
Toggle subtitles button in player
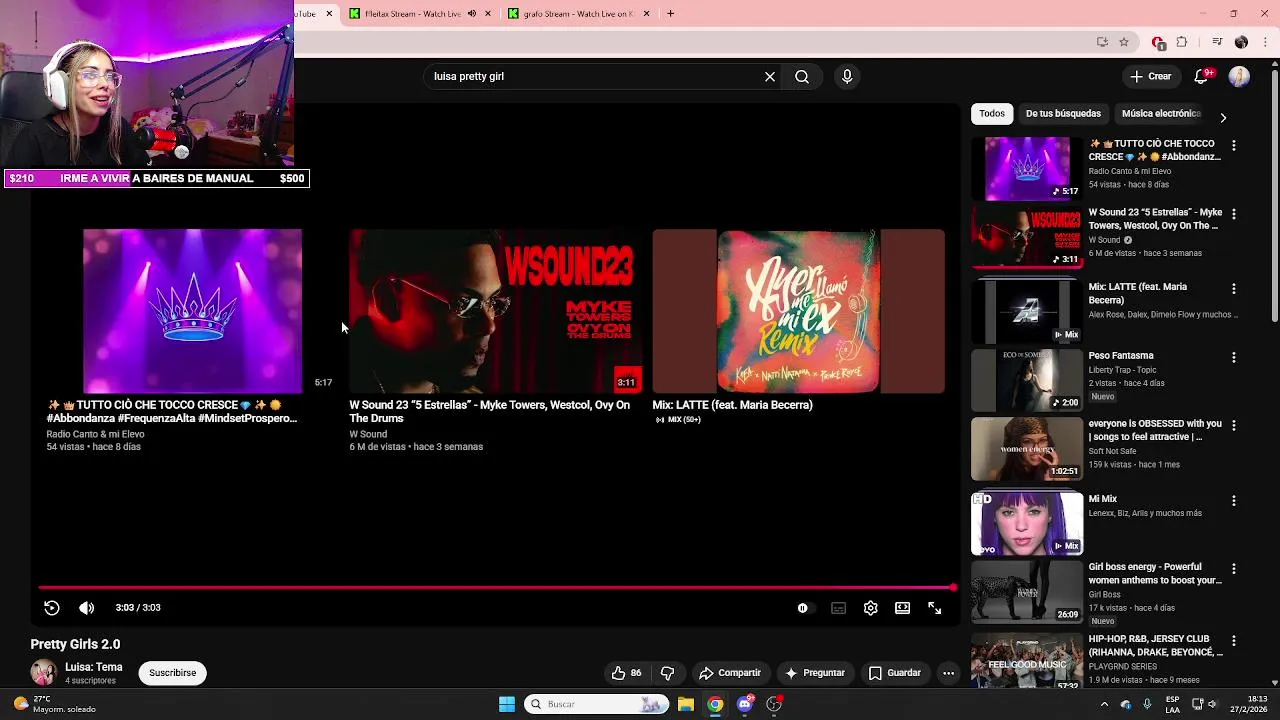coord(838,608)
